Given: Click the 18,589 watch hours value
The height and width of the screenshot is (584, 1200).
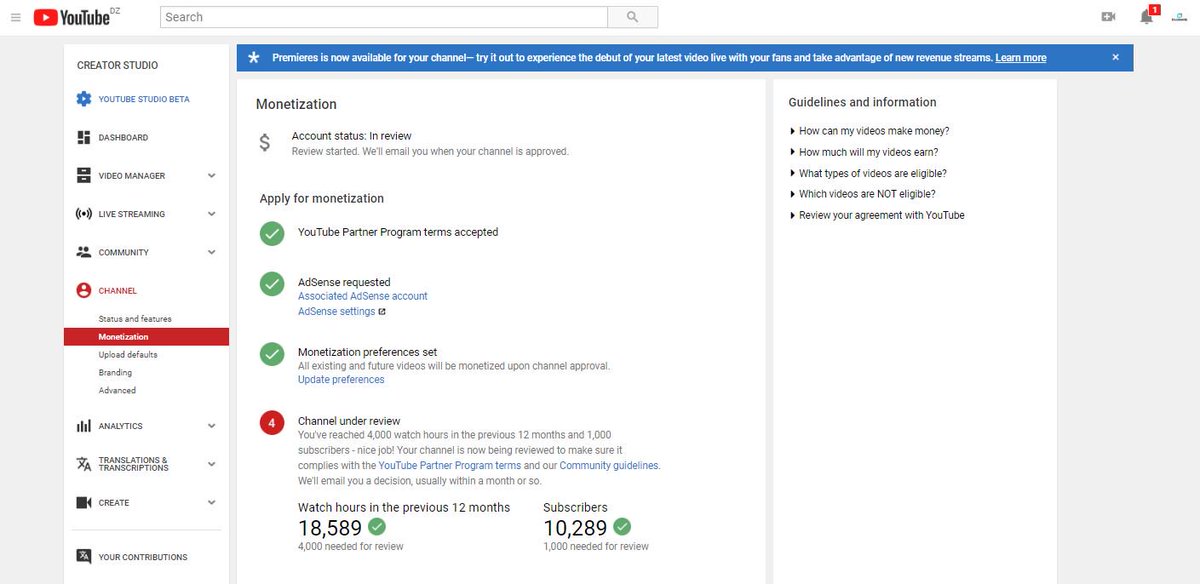Looking at the screenshot, I should coord(330,527).
